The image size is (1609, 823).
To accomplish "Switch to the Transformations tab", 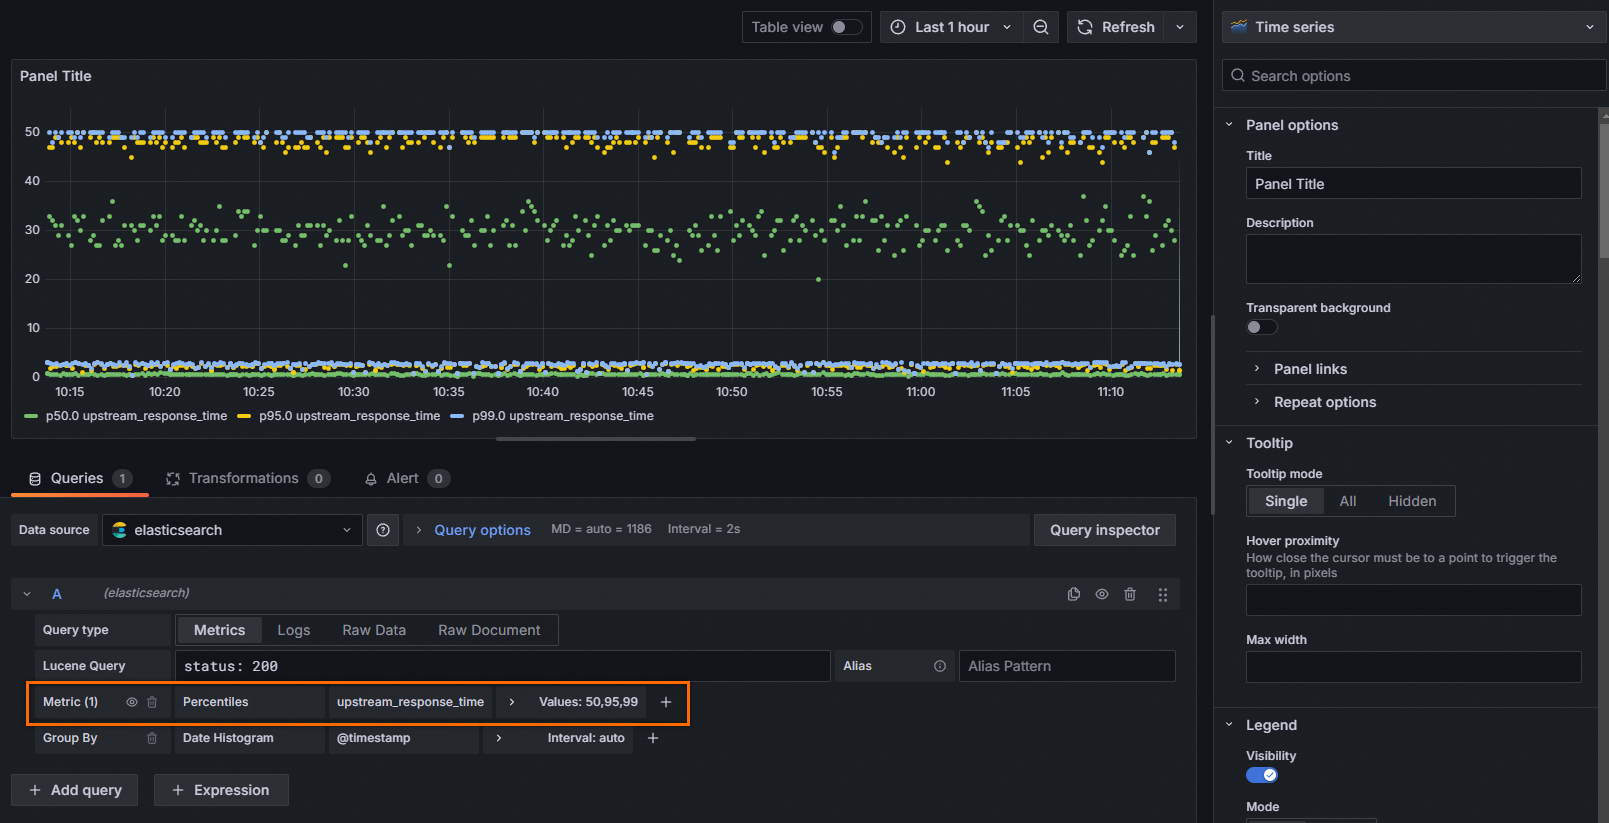I will pyautogui.click(x=244, y=478).
